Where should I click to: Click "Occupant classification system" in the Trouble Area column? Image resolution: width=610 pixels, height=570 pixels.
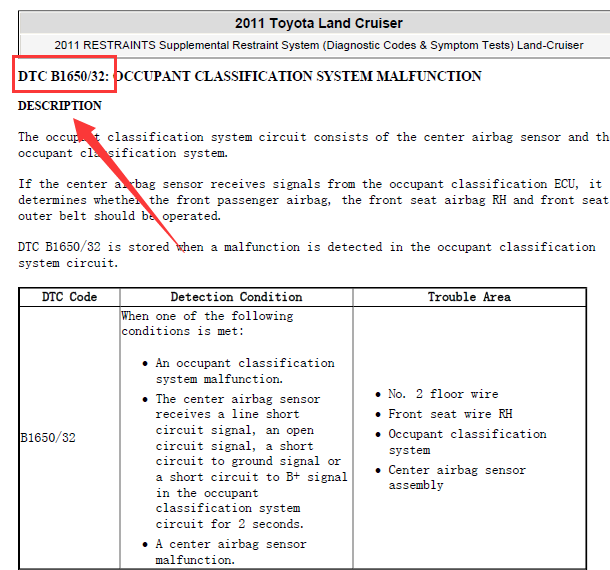467,442
